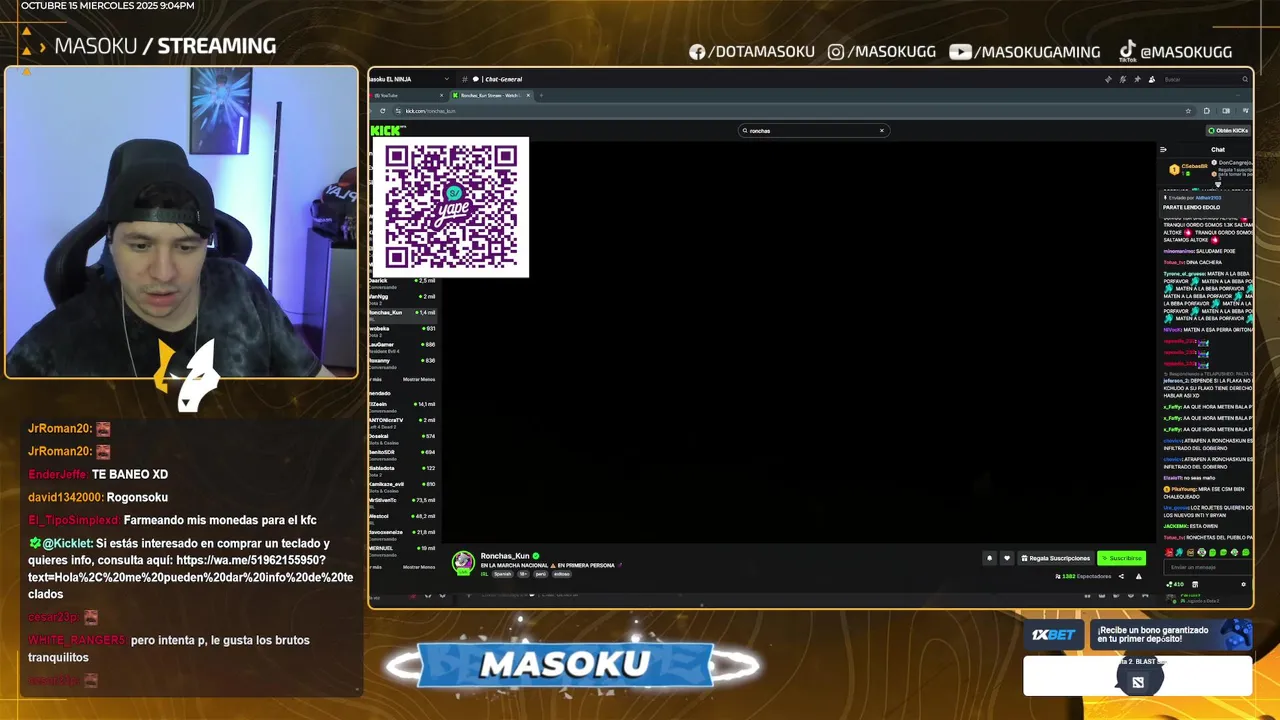The width and height of the screenshot is (1280, 720).
Task: Click the 'EnderJeffe' username in the overlay chat
Action: click(57, 474)
